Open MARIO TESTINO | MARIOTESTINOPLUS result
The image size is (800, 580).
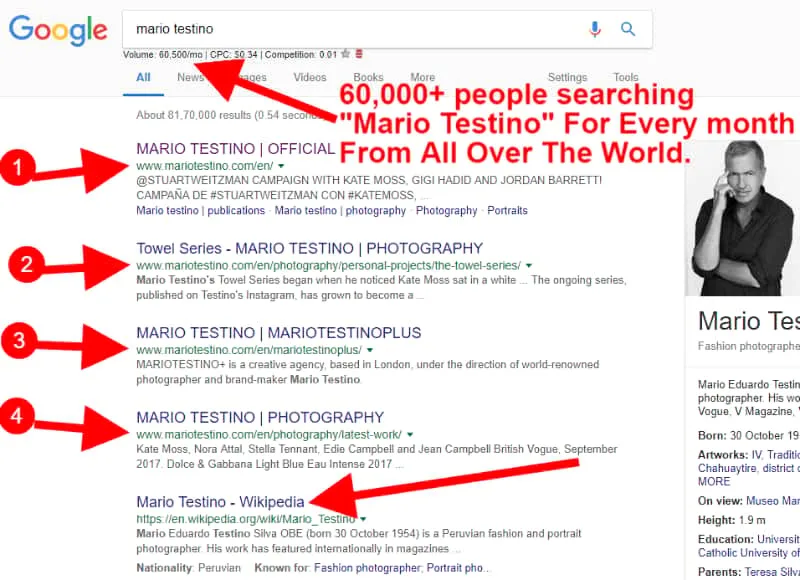coord(279,333)
